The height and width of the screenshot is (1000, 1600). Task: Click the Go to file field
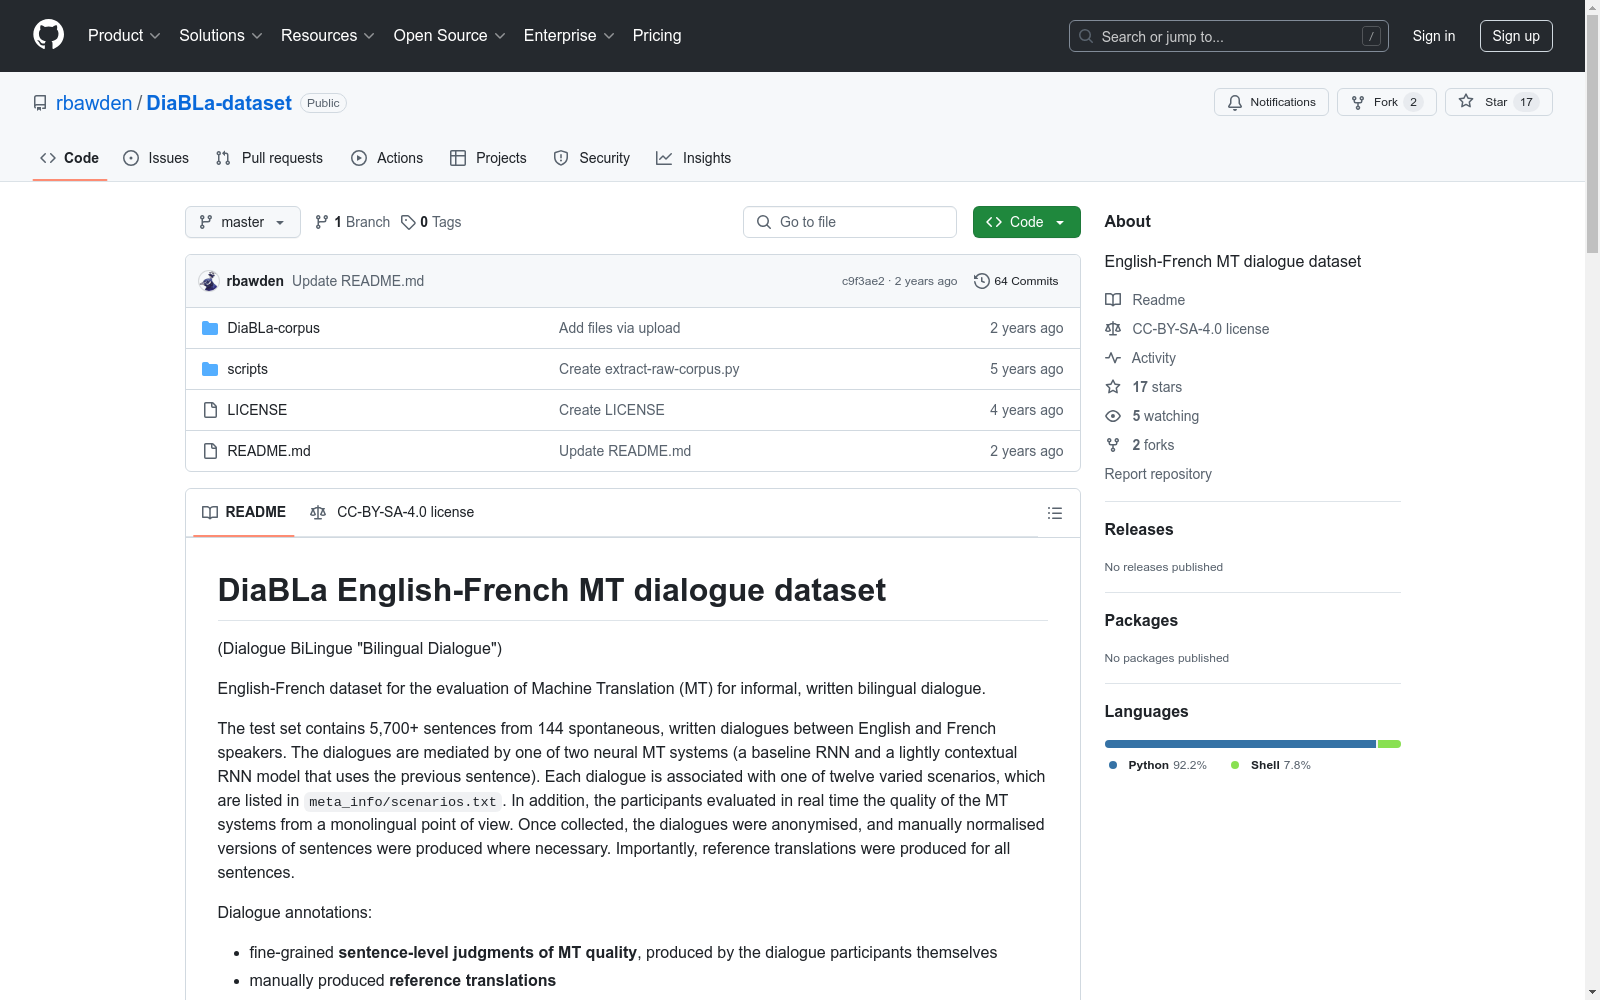[850, 222]
